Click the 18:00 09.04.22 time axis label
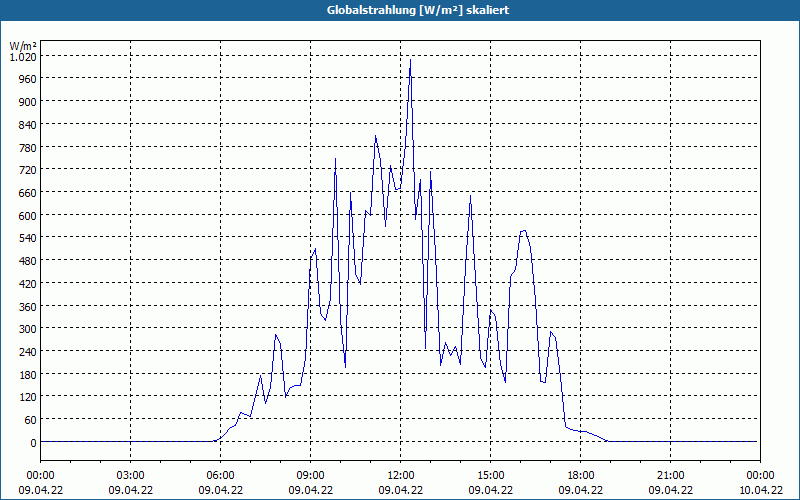 pyautogui.click(x=581, y=483)
